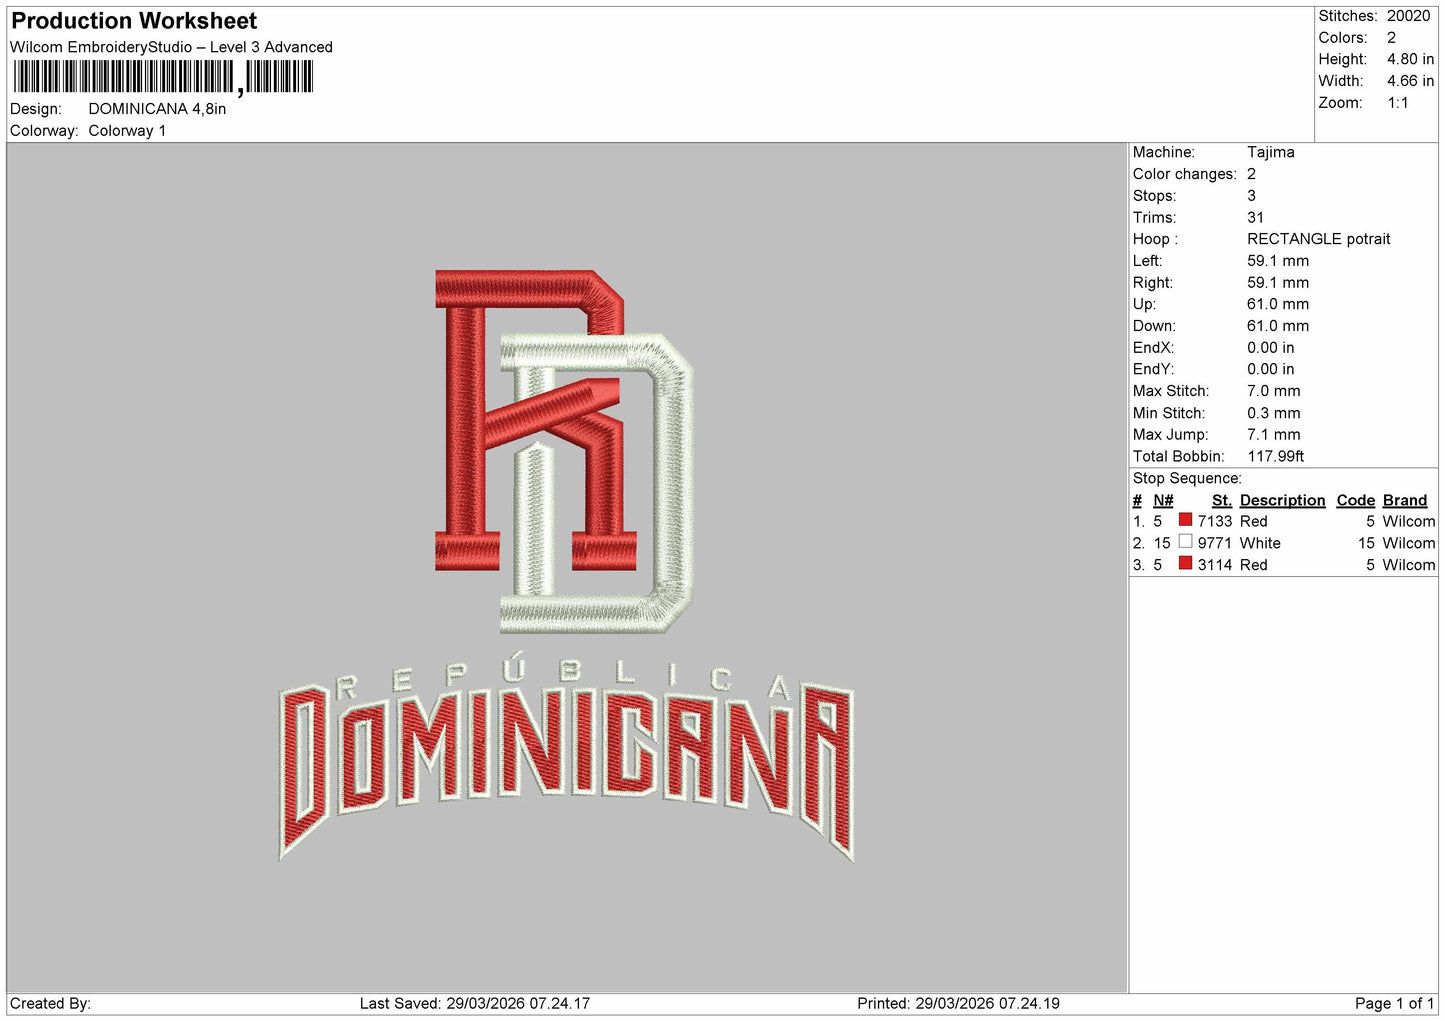Click the 'Page 1 of 1' footer text

coord(1394,1003)
